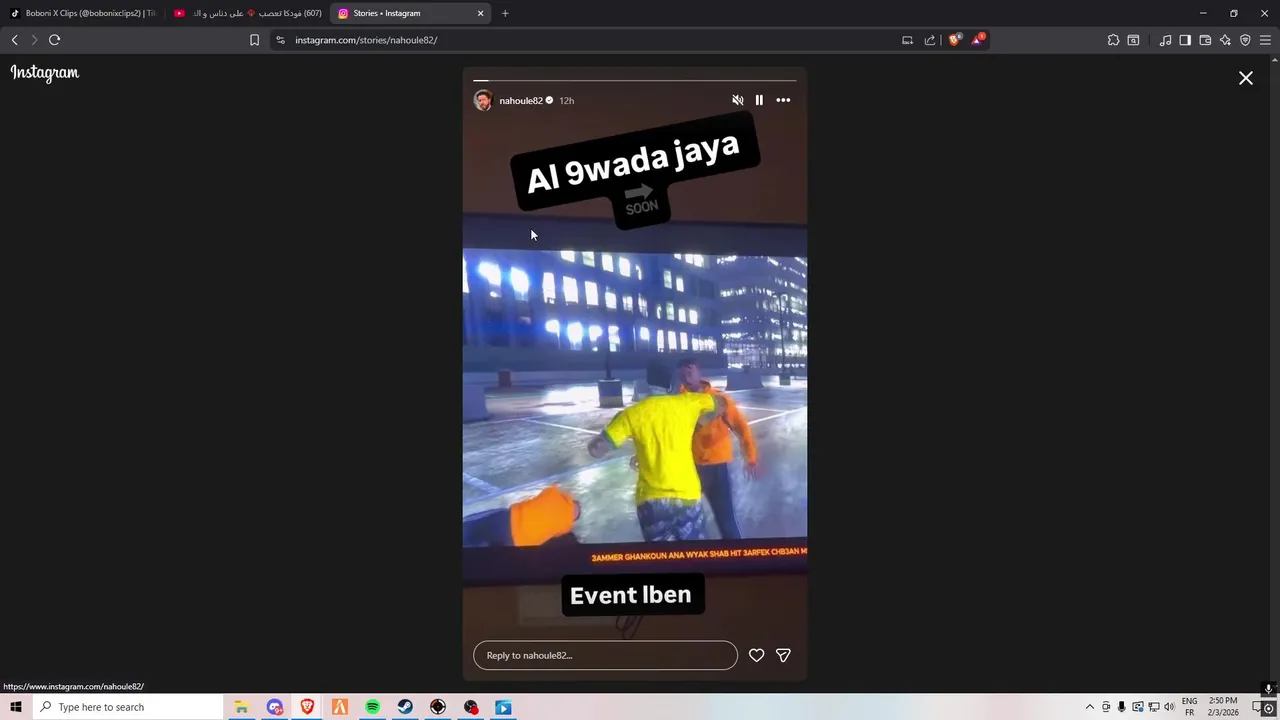The width and height of the screenshot is (1280, 720).
Task: Install site as app icon in address bar
Action: [907, 40]
